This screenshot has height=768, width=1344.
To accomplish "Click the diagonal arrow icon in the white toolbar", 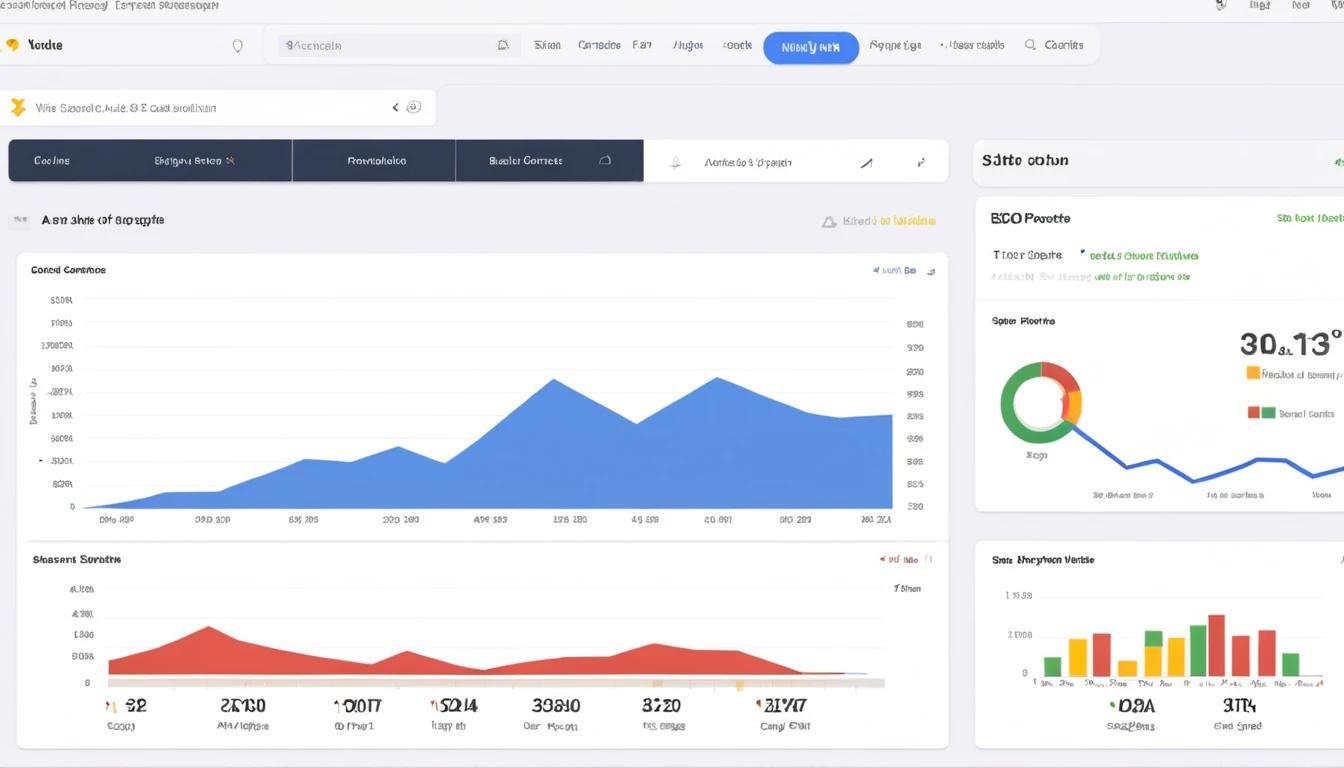I will coord(866,162).
